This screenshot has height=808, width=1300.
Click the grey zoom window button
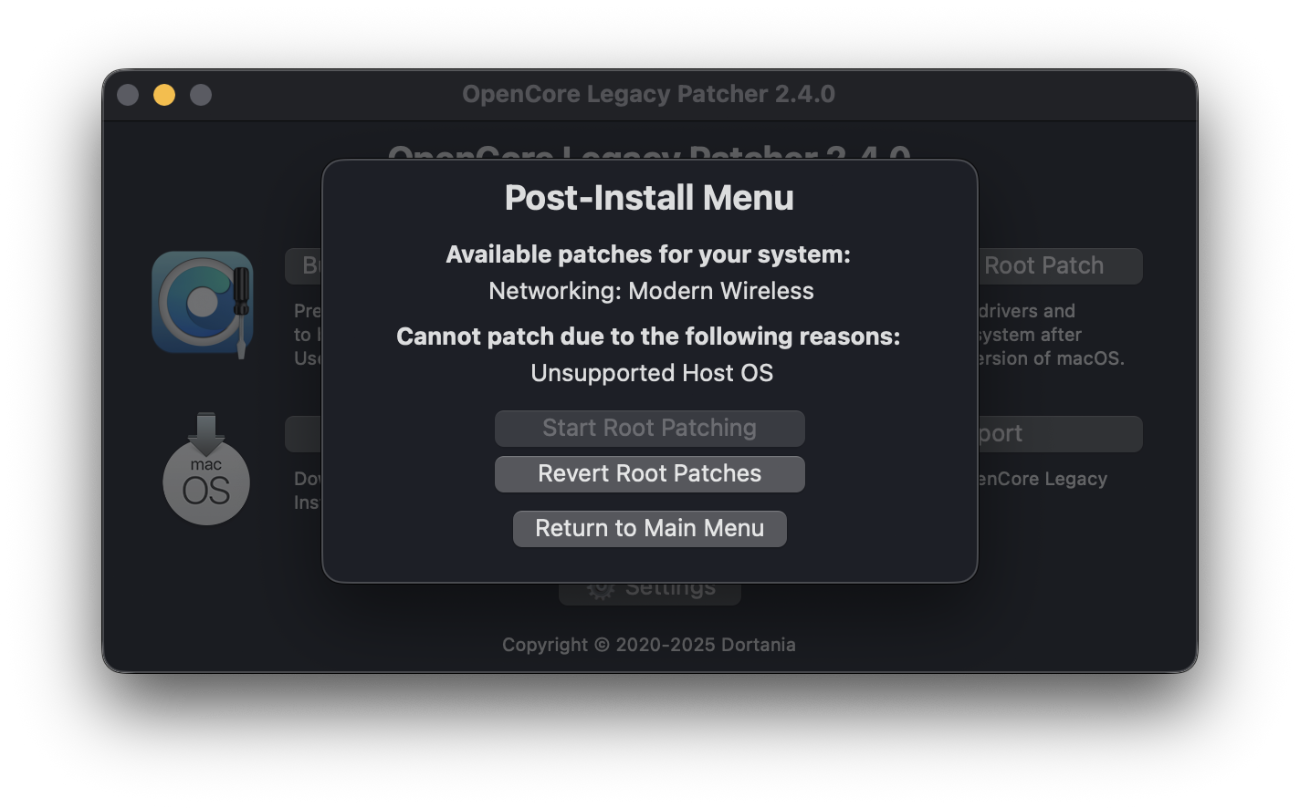201,95
